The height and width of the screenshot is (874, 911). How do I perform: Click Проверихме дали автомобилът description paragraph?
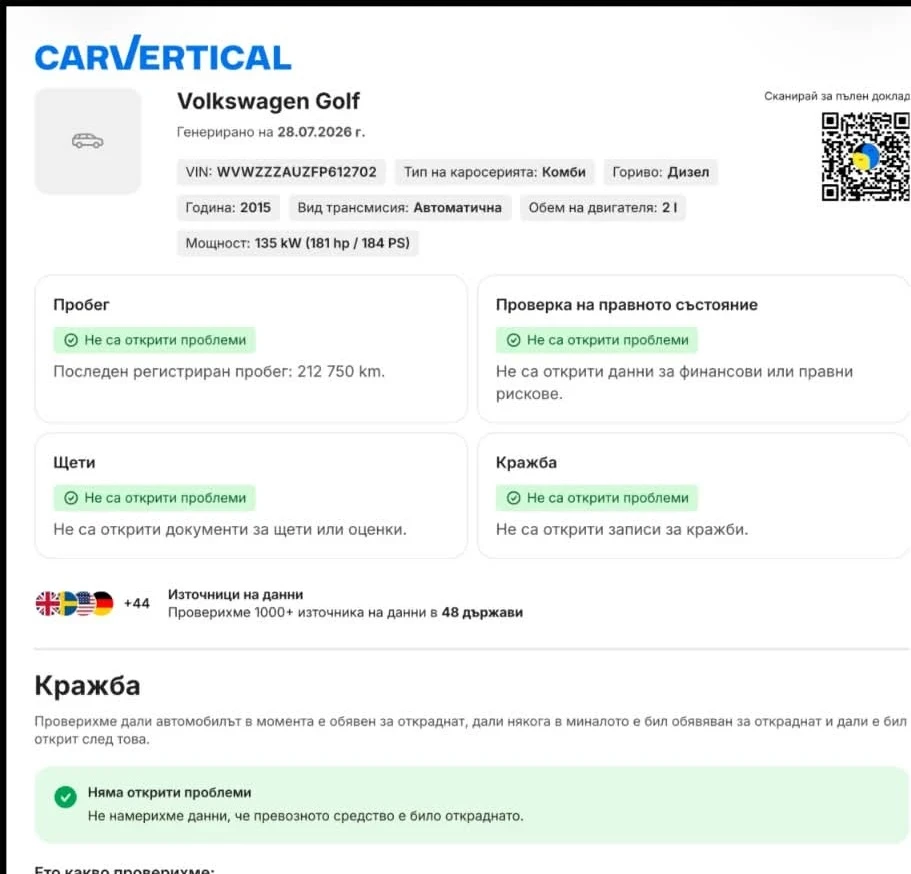click(470, 730)
